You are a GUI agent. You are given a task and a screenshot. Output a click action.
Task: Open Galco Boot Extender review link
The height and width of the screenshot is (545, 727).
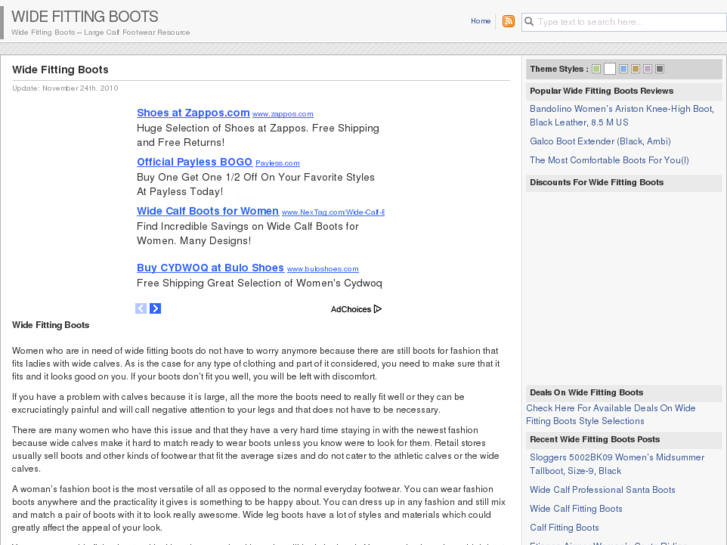click(x=600, y=141)
